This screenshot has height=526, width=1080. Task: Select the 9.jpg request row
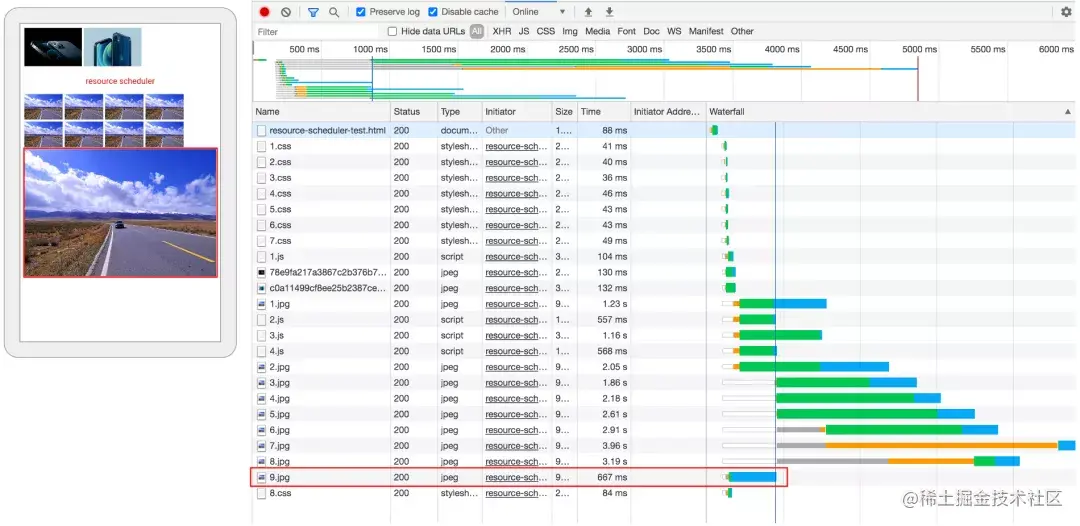664,478
